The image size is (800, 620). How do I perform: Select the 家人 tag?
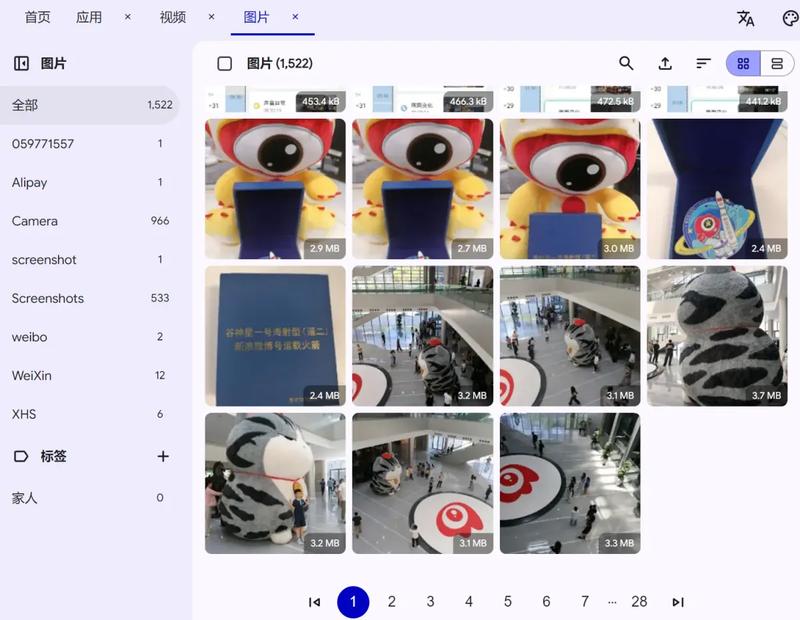89,498
